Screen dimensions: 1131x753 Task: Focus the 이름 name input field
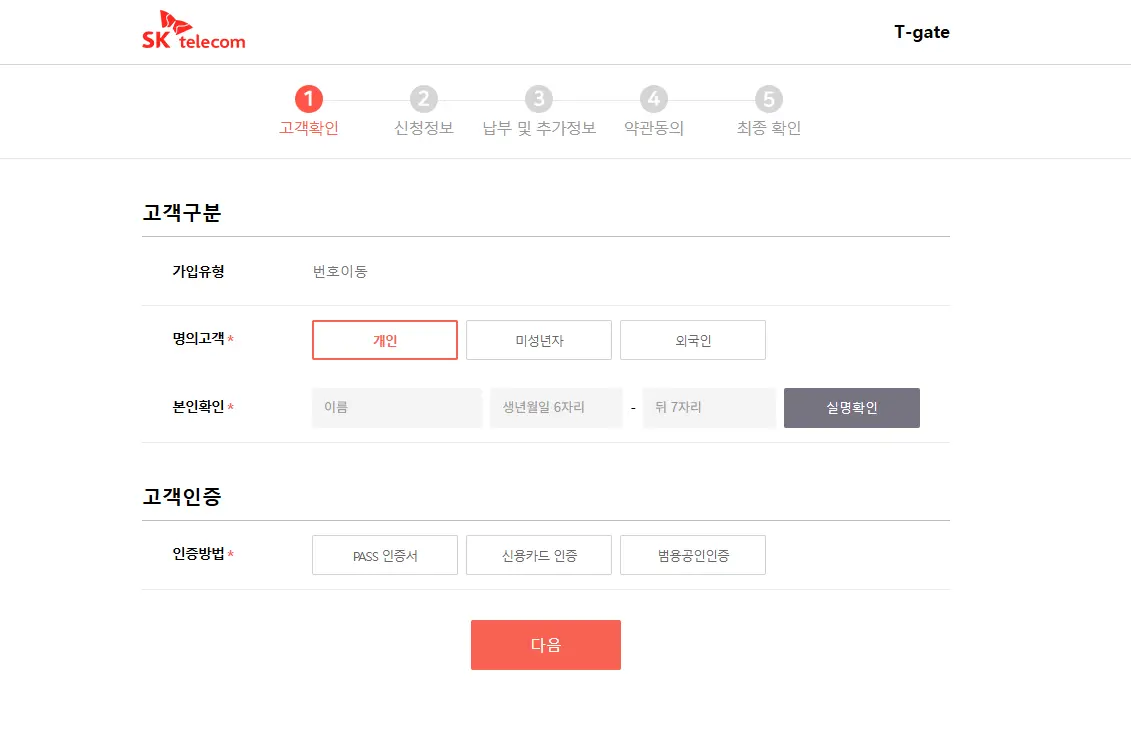coord(397,408)
